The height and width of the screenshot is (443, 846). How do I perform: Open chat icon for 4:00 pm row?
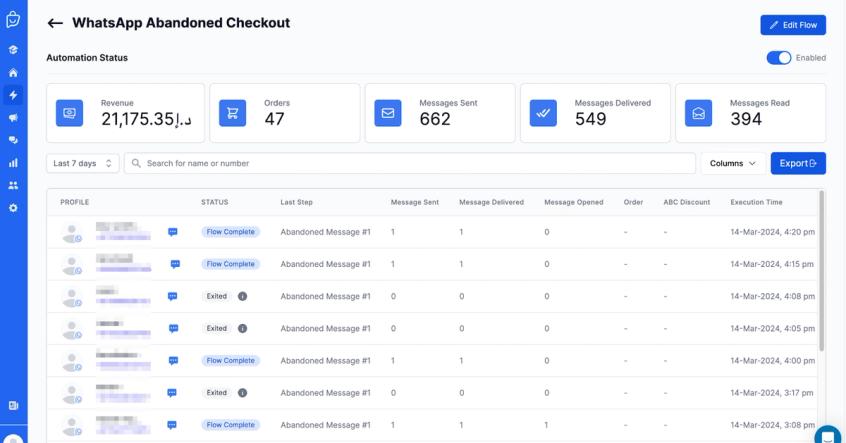[x=173, y=360]
